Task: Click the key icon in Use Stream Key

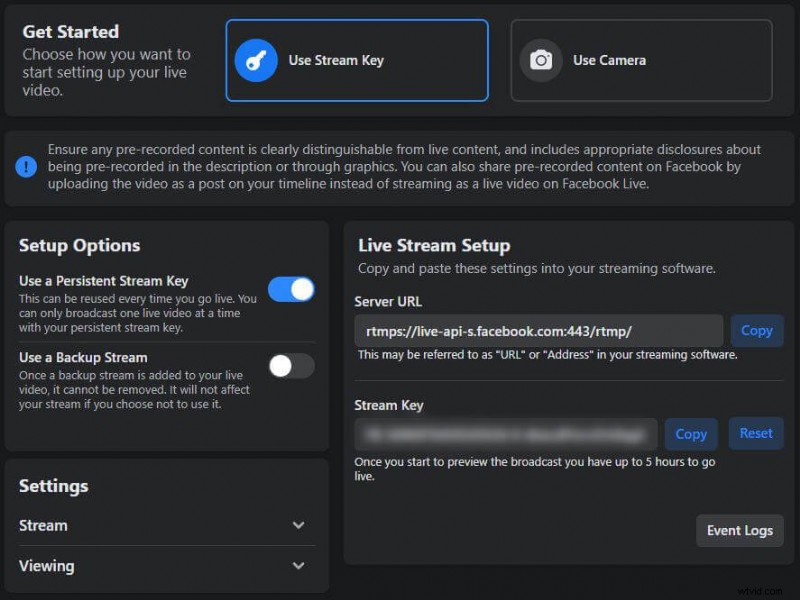Action: pos(256,60)
